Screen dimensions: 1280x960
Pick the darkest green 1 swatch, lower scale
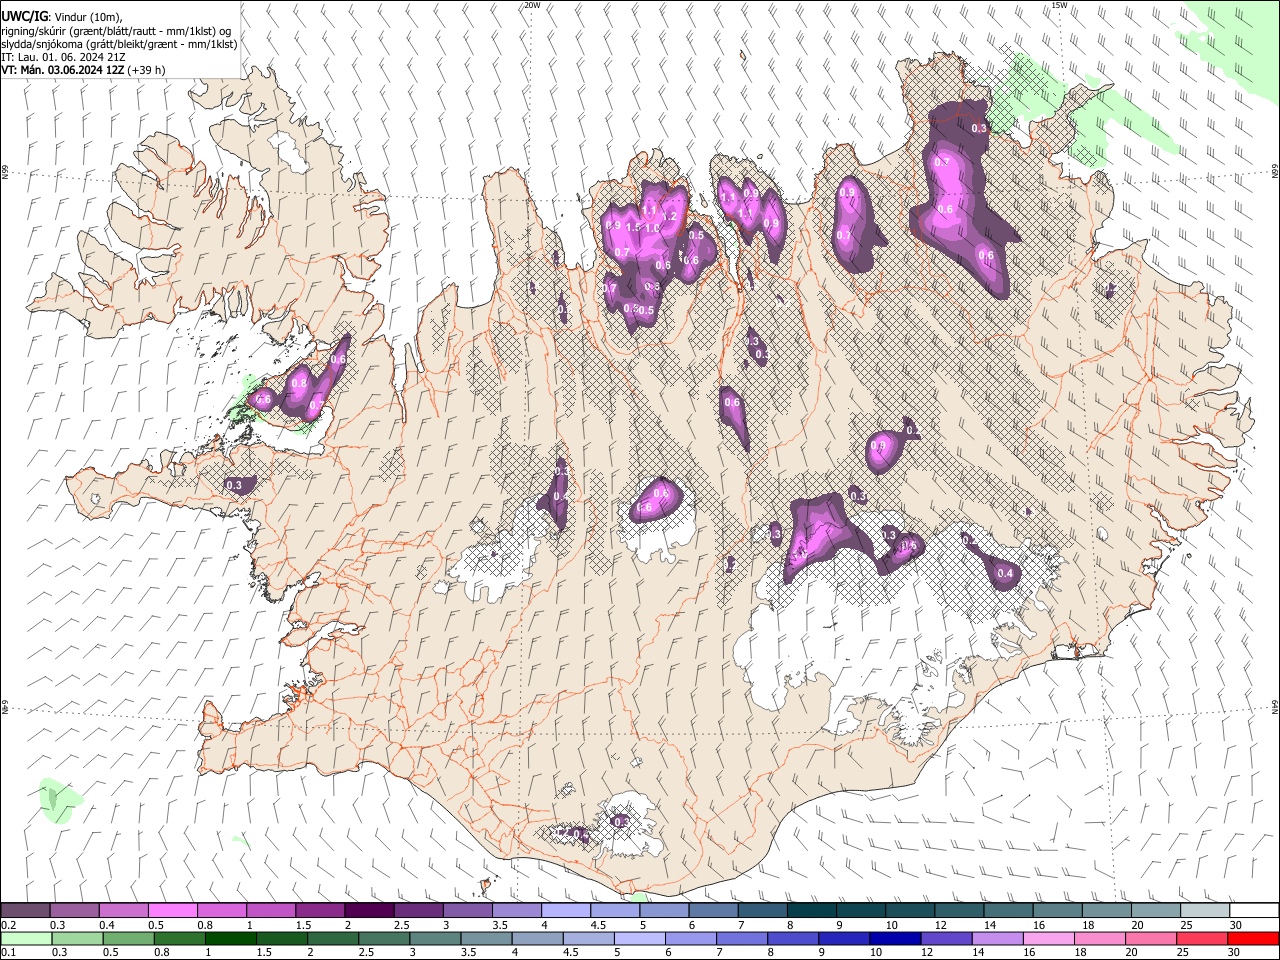(231, 938)
